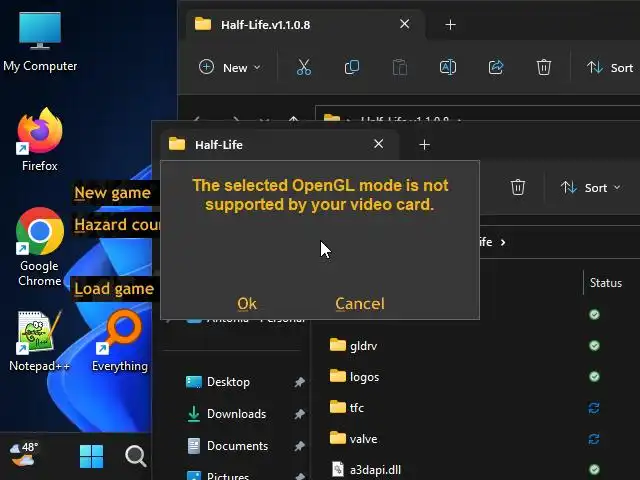Launch Google Chrome from the desktop shortcut
Screen dimensions: 640x480
40,247
